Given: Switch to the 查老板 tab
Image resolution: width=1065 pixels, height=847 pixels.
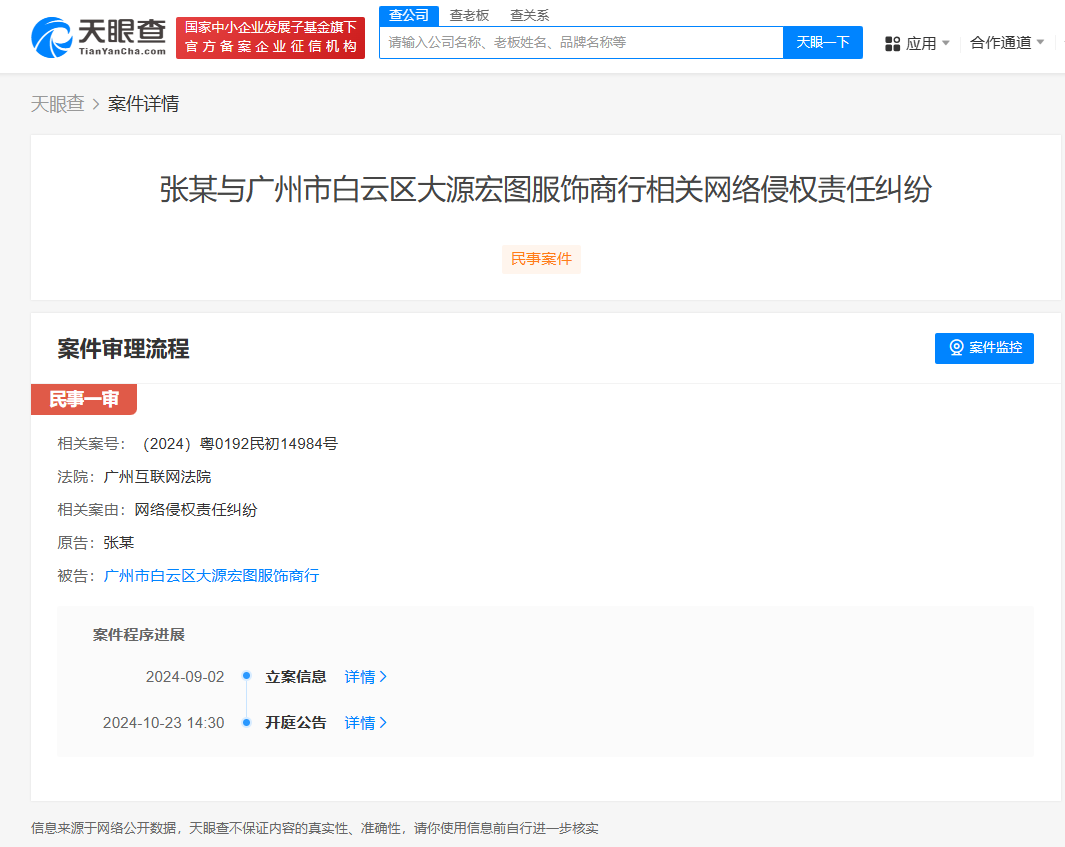Looking at the screenshot, I should tap(469, 15).
